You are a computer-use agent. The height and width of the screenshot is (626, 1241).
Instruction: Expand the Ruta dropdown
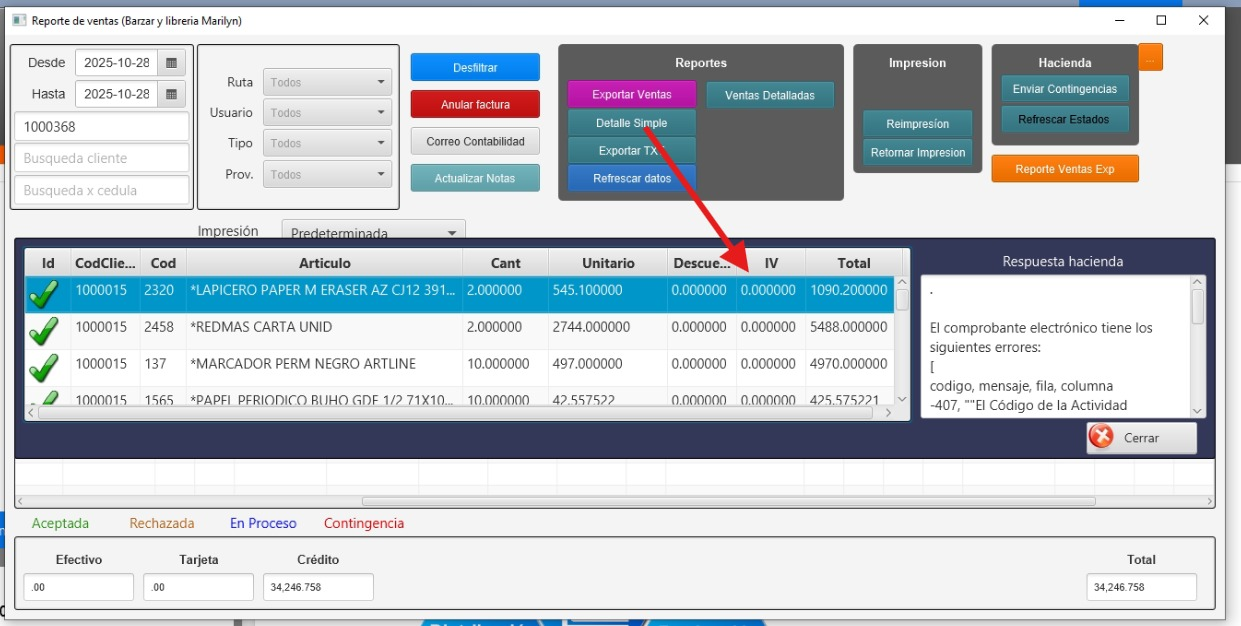pos(327,83)
